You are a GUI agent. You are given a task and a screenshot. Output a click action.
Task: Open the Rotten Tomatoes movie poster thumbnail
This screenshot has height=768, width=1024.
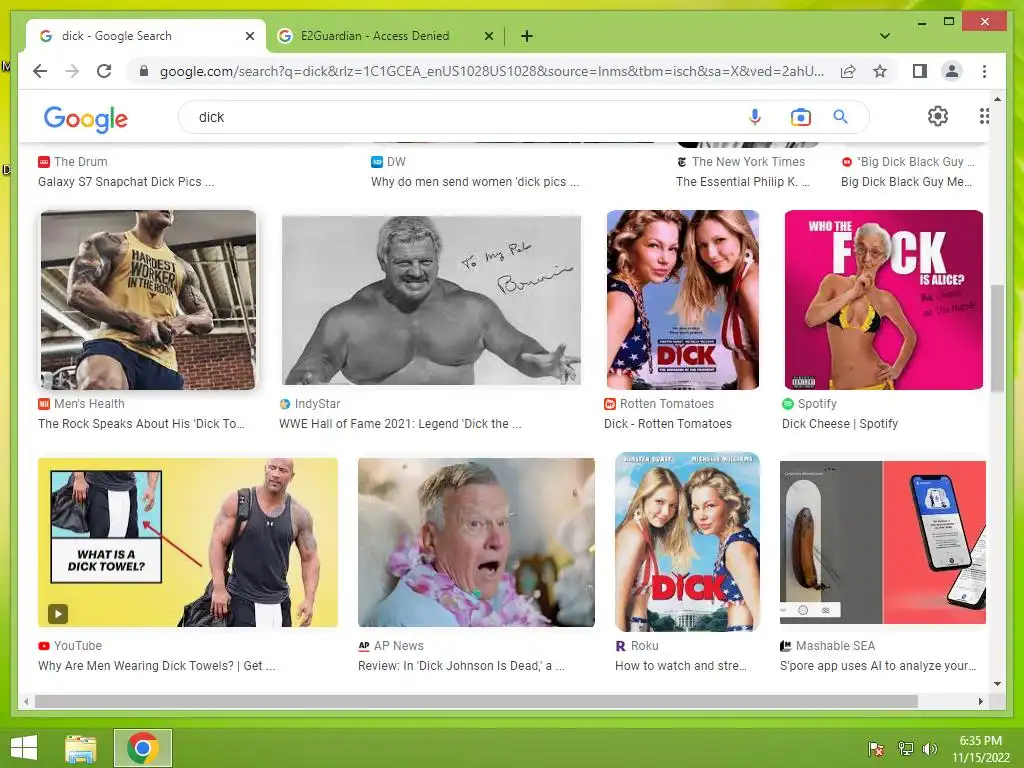click(x=682, y=300)
